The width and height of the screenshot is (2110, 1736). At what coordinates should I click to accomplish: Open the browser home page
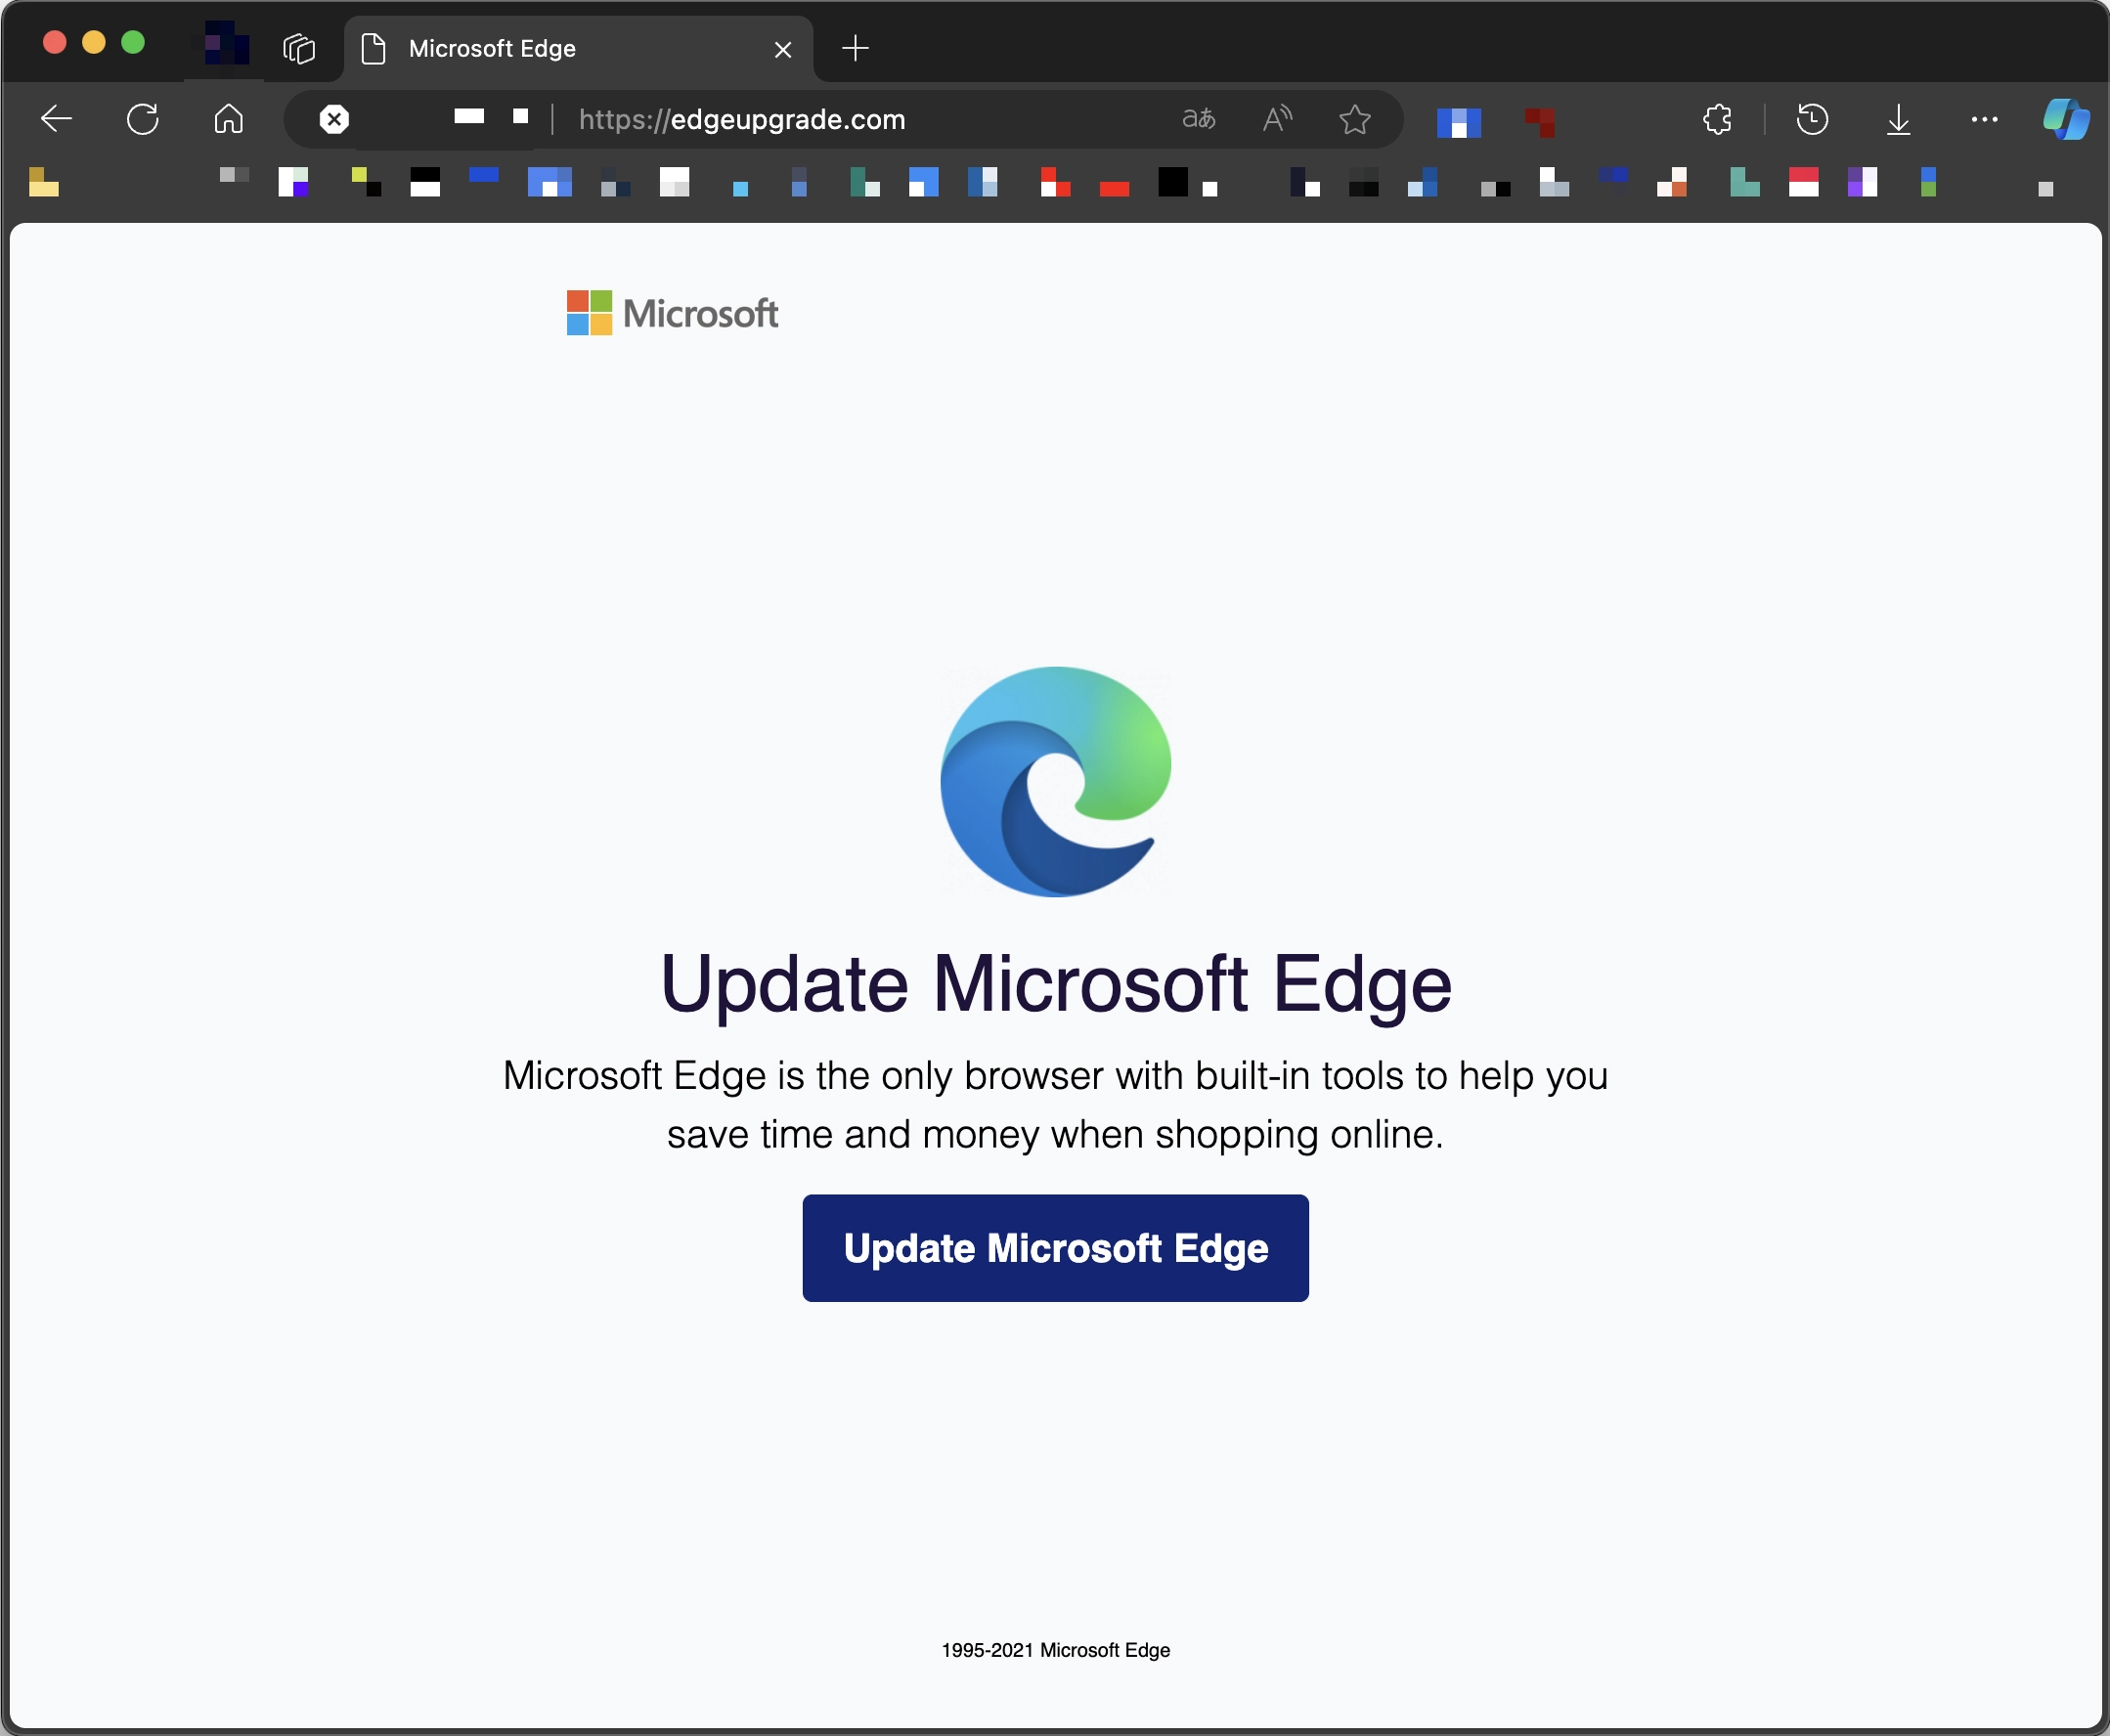click(x=229, y=119)
